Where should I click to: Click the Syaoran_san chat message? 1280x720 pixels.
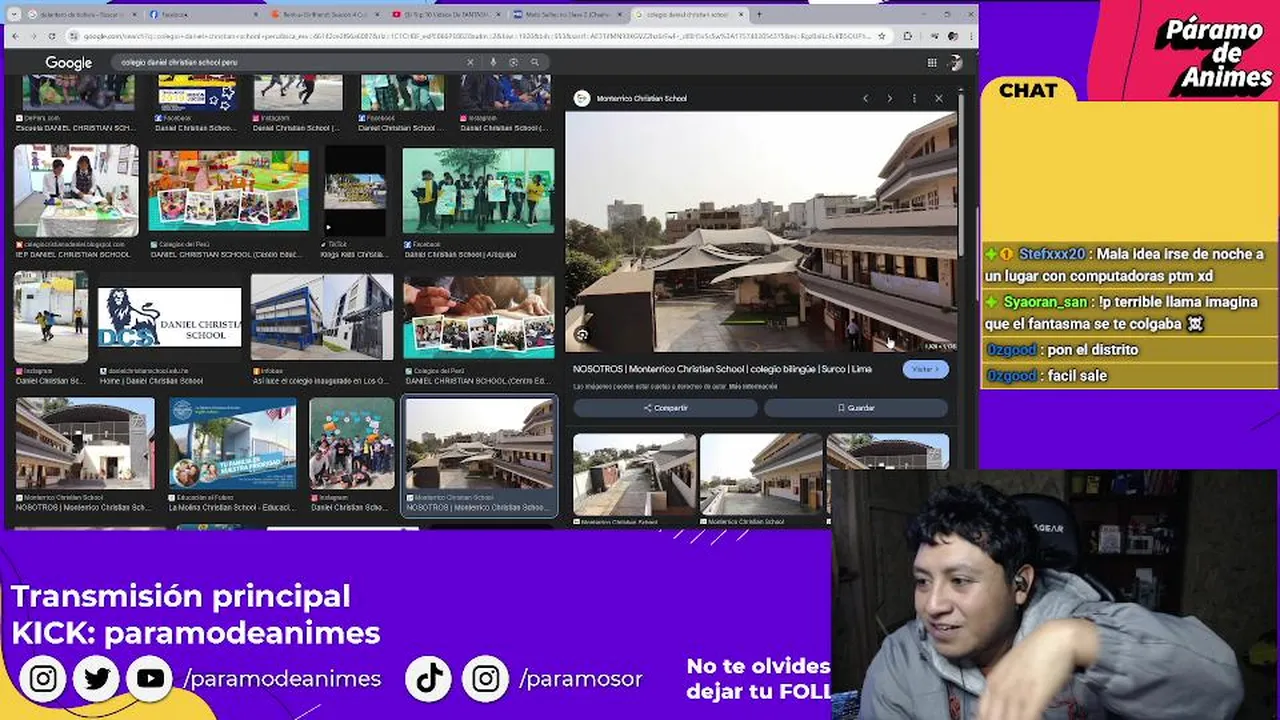point(1129,313)
